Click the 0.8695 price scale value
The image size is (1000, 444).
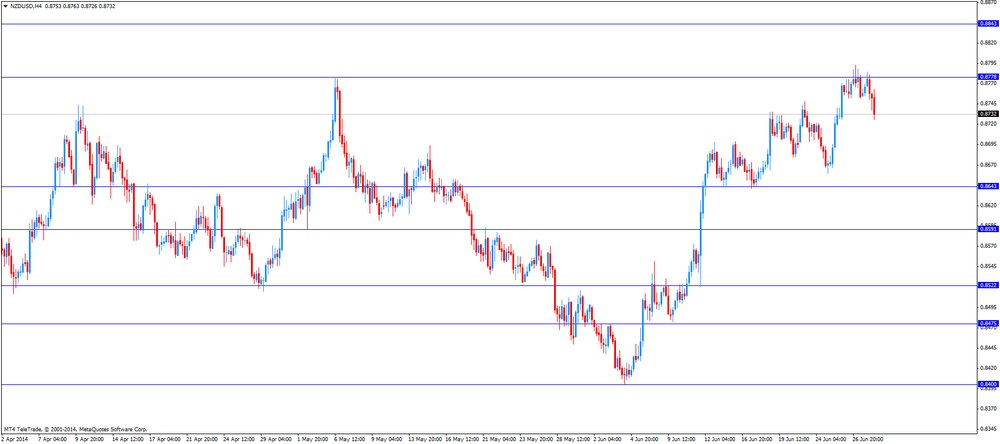(x=988, y=144)
